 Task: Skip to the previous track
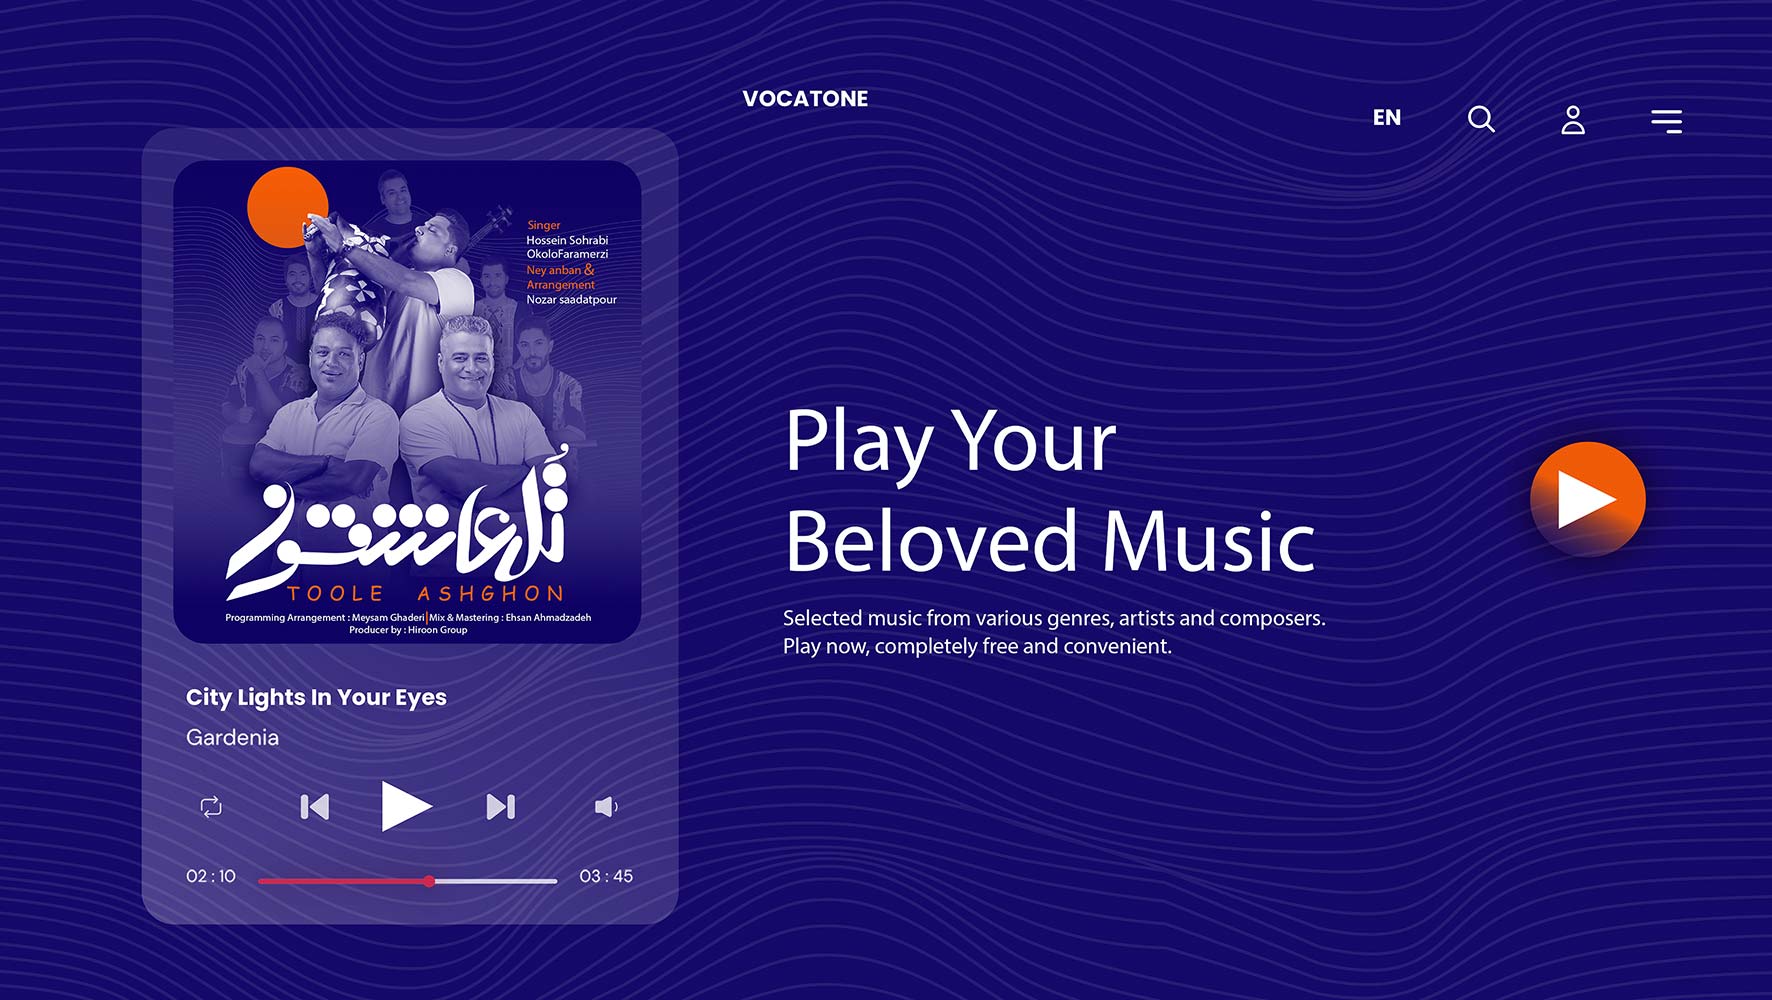click(x=315, y=807)
